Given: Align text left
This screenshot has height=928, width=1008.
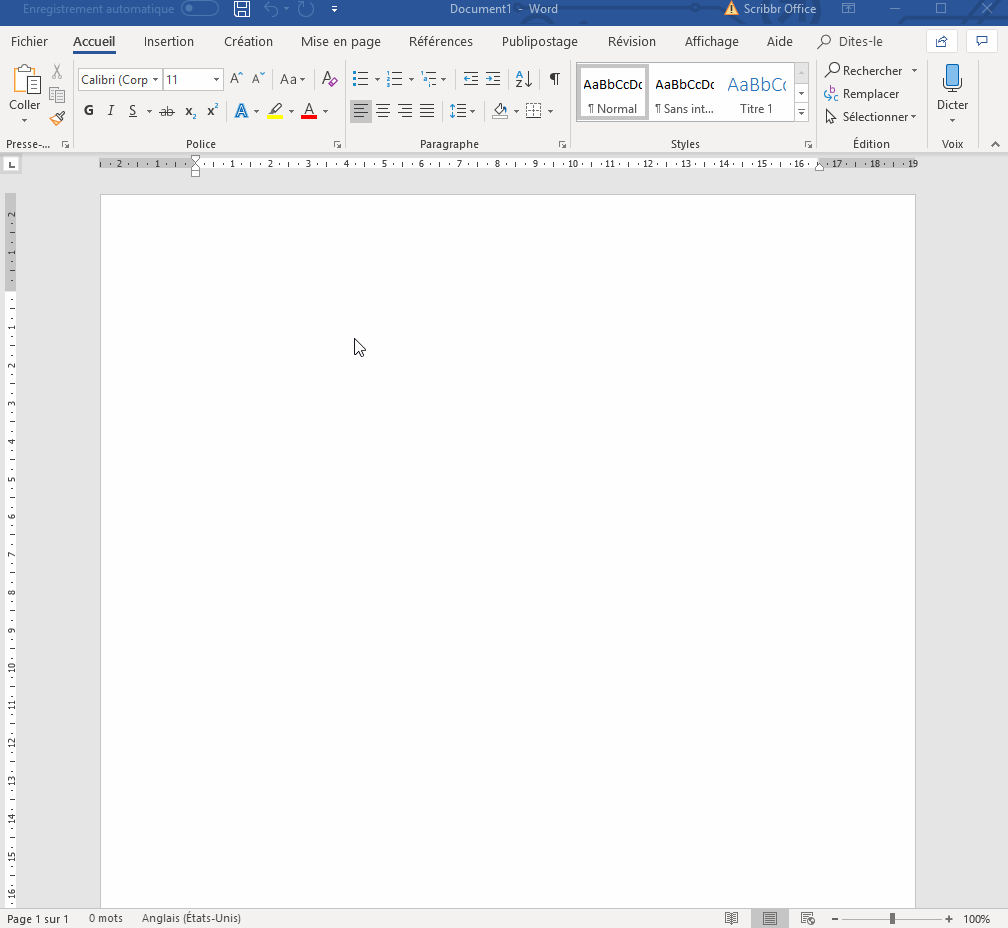Looking at the screenshot, I should coord(361,111).
